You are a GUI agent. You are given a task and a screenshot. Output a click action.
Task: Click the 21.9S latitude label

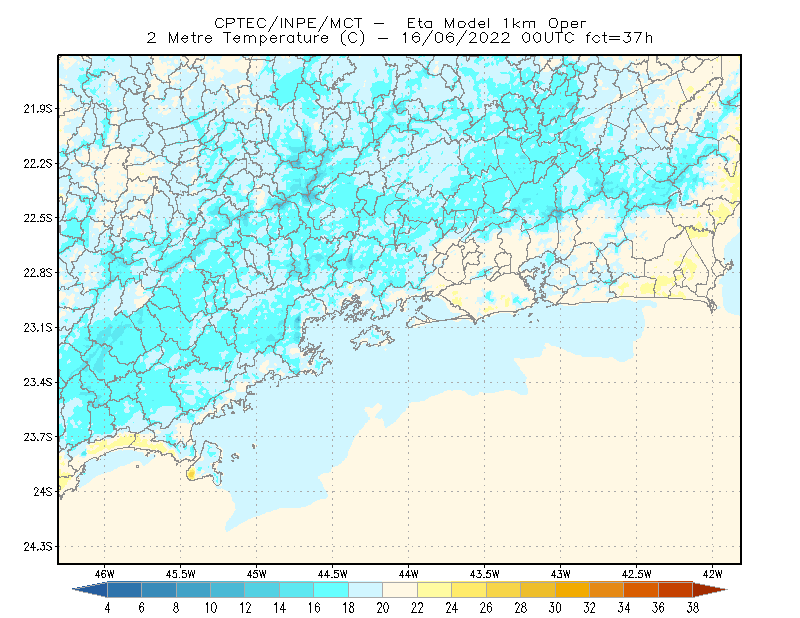tap(38, 109)
